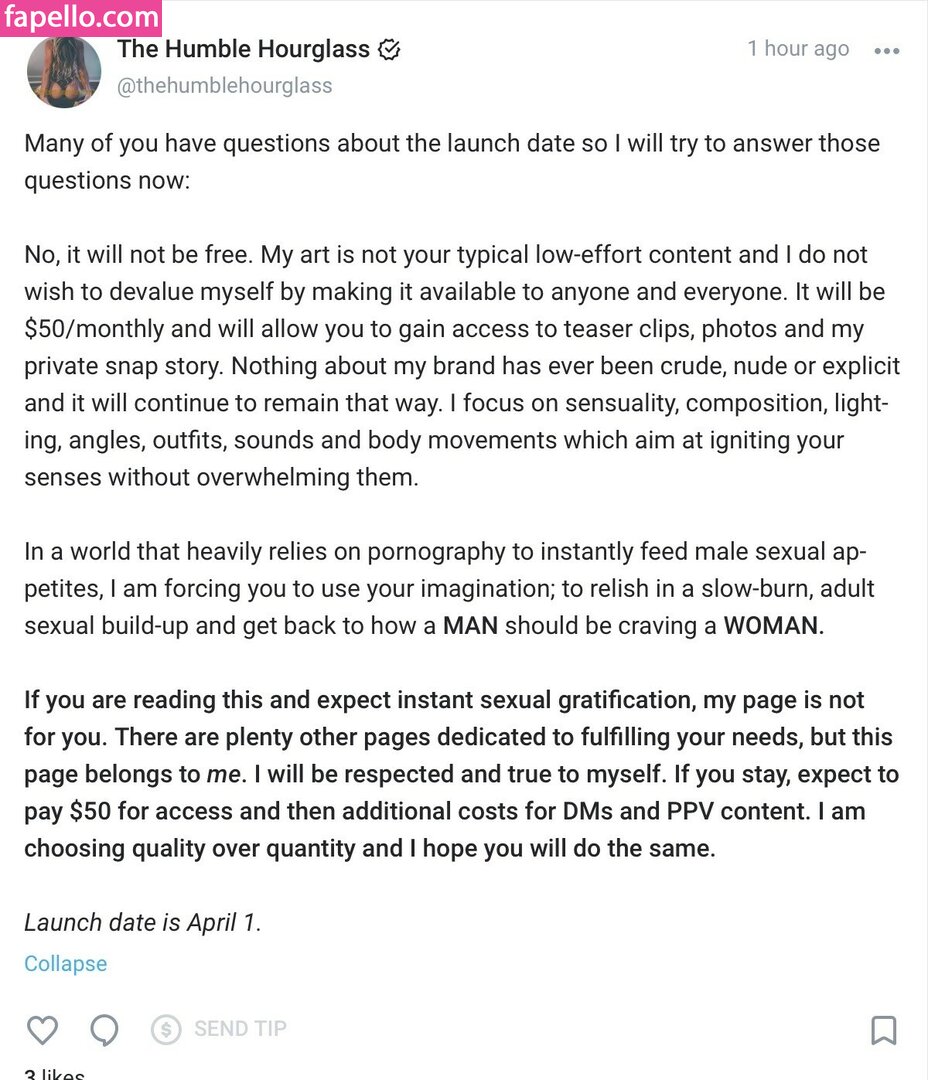Open comments via the speech bubble icon
Image resolution: width=928 pixels, height=1080 pixels.
(x=104, y=1029)
